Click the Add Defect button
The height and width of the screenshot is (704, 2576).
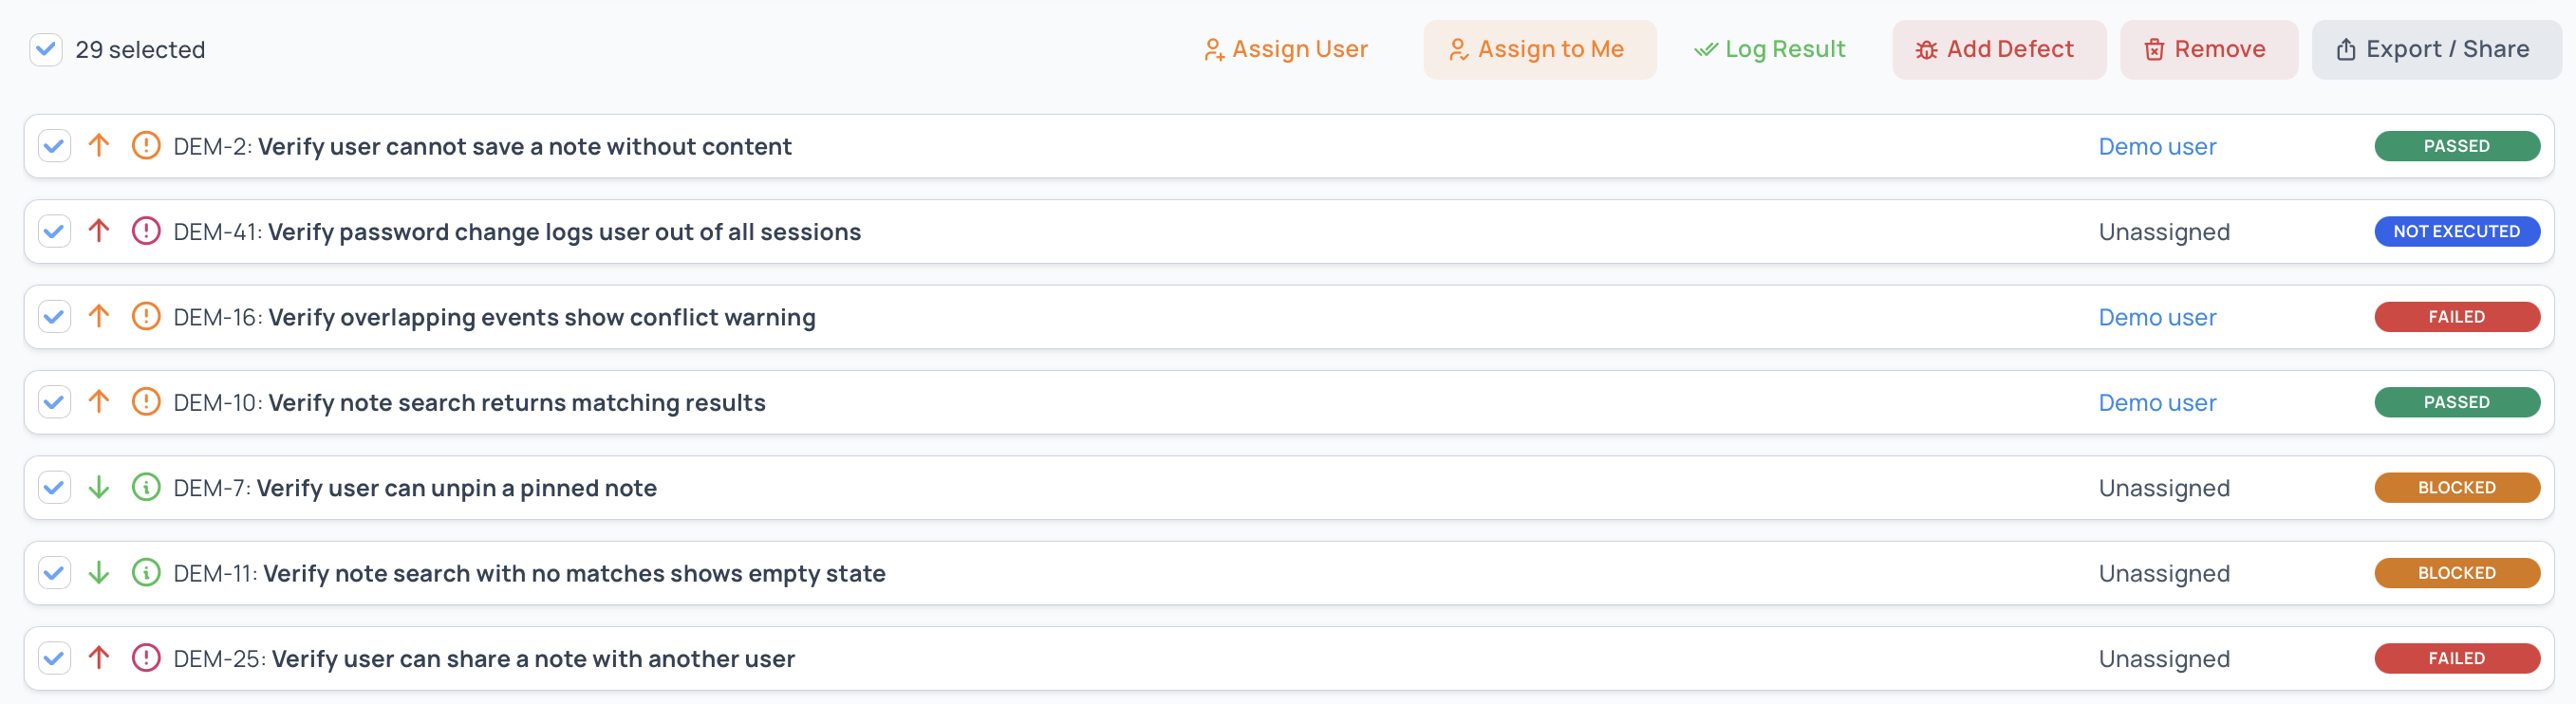1997,49
